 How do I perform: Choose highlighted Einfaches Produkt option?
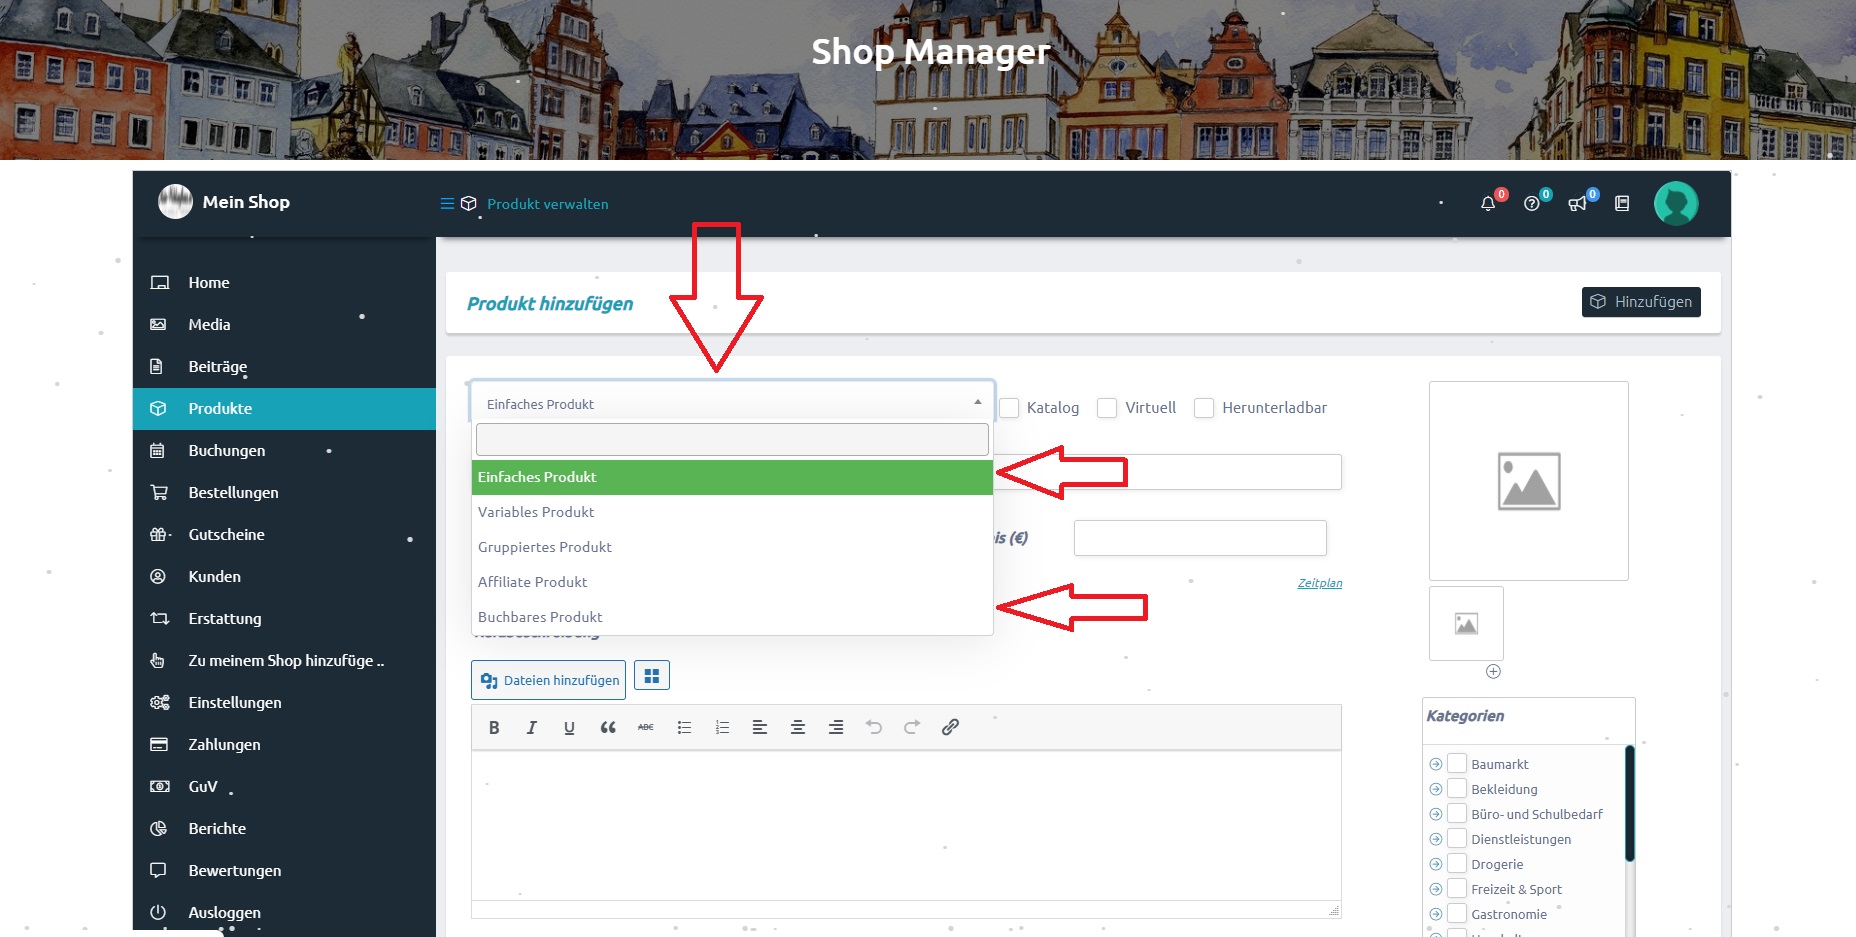pos(732,477)
